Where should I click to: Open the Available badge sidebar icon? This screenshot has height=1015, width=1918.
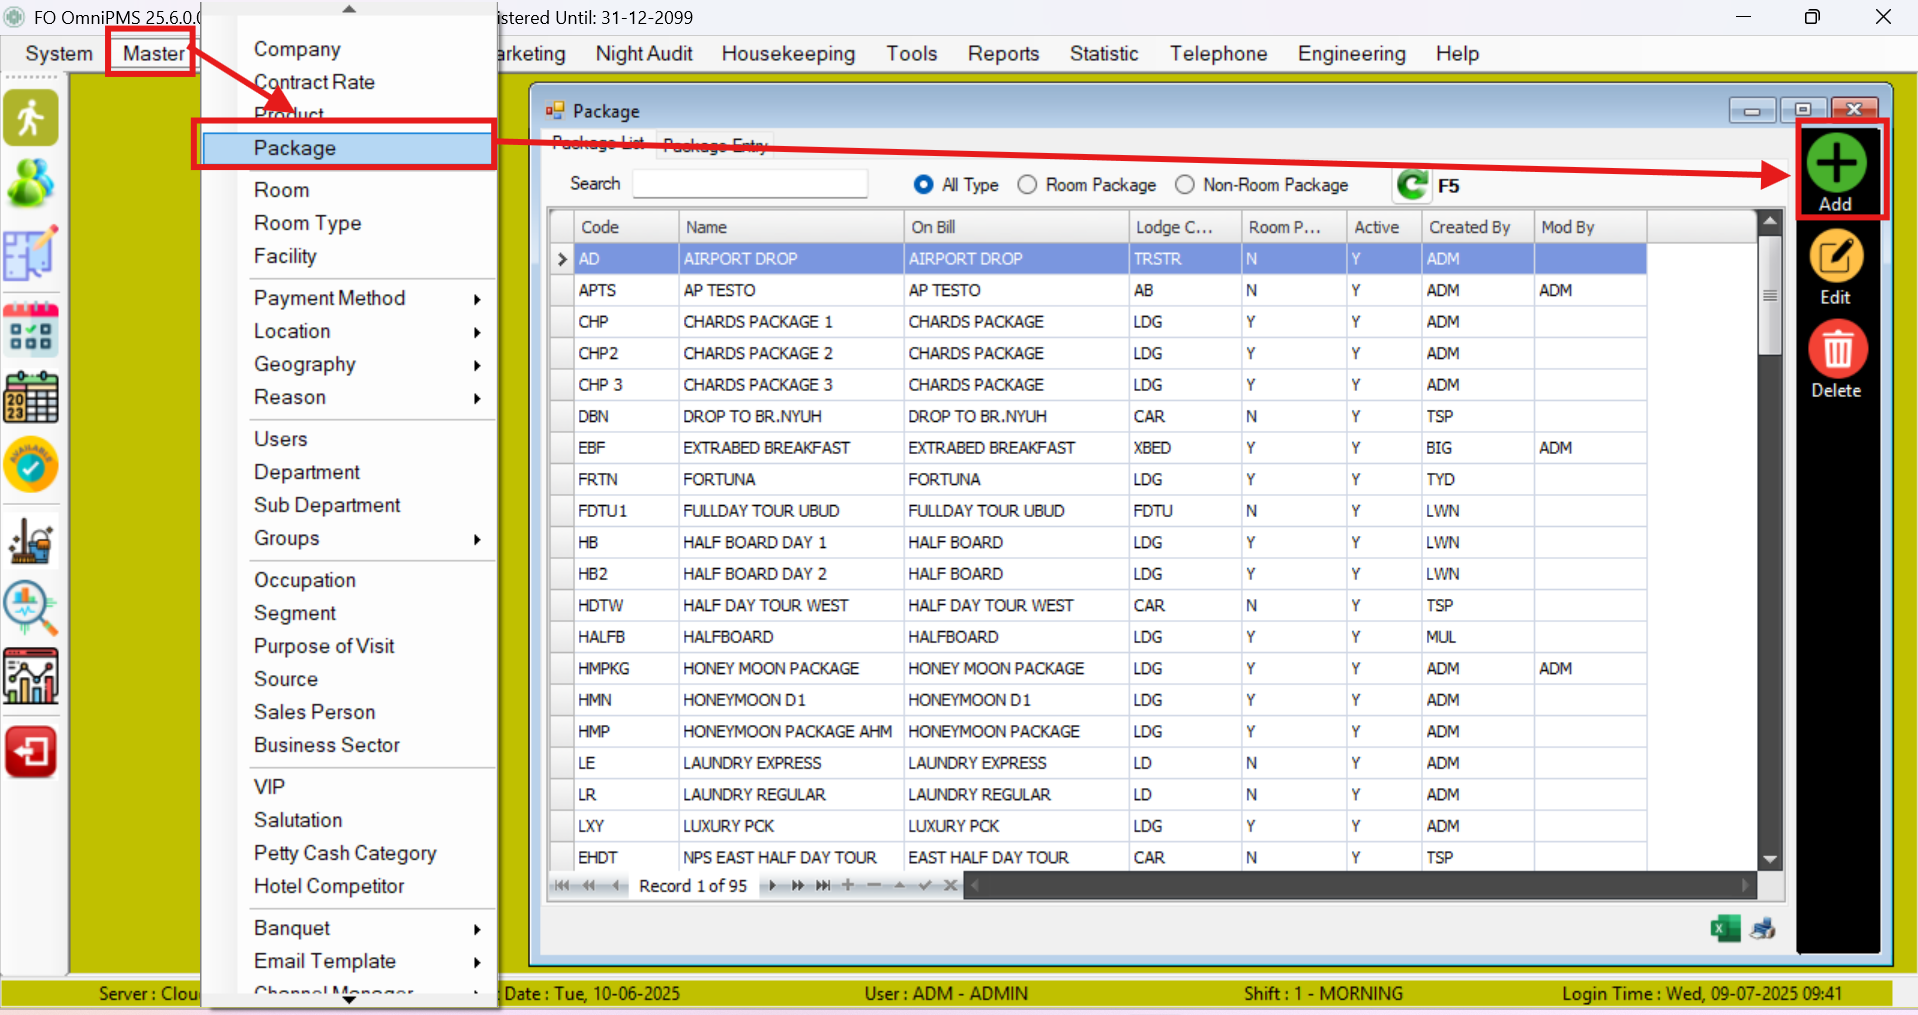click(31, 465)
